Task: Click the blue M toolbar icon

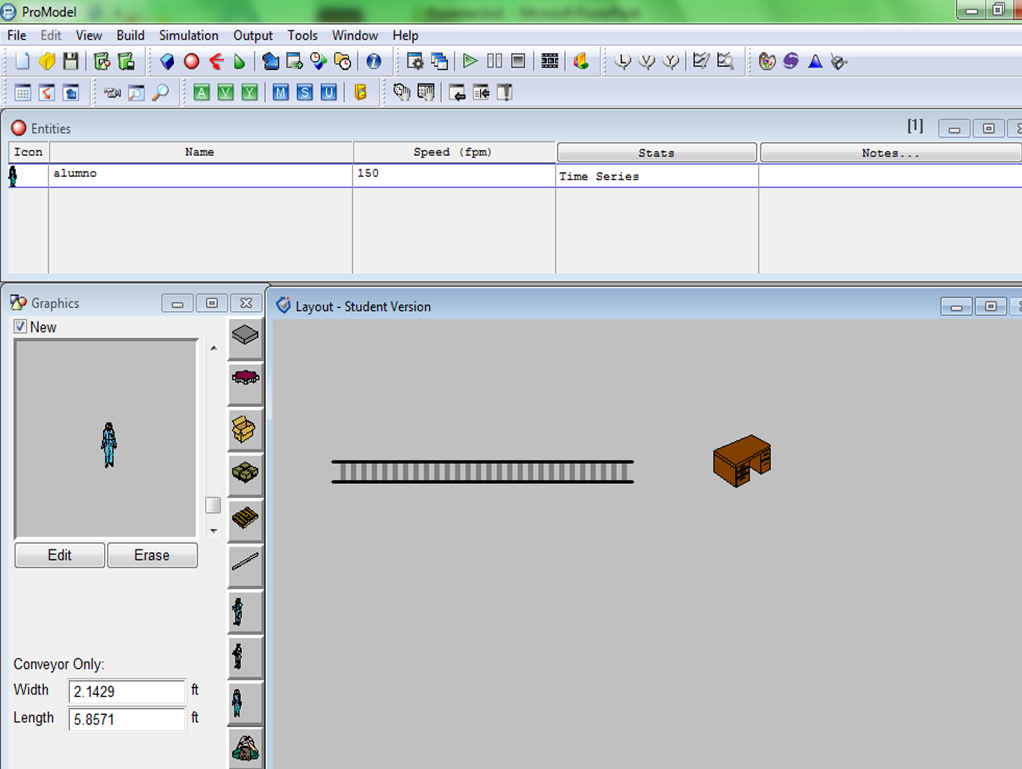Action: tap(280, 93)
